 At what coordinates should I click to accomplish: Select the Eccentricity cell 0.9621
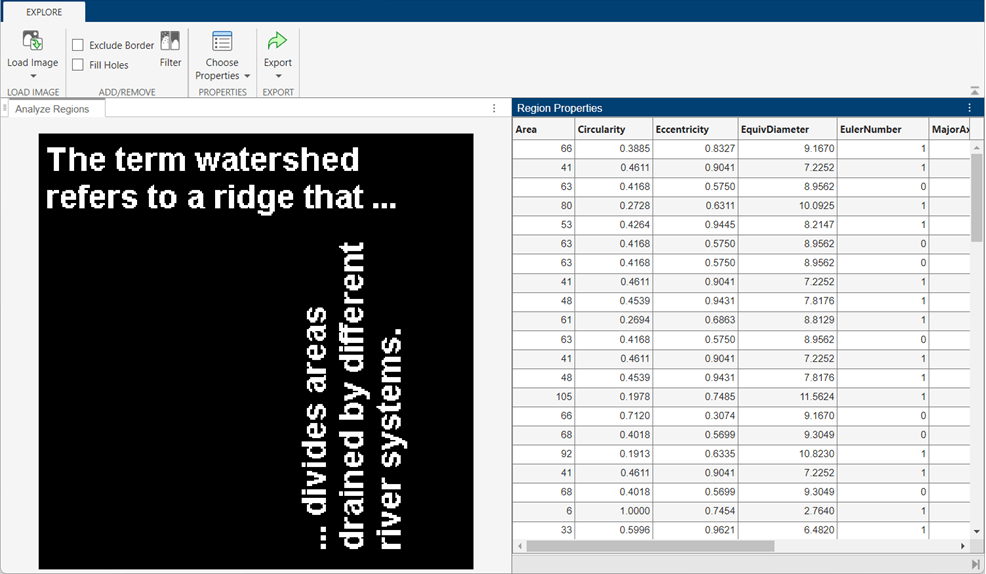click(x=695, y=530)
